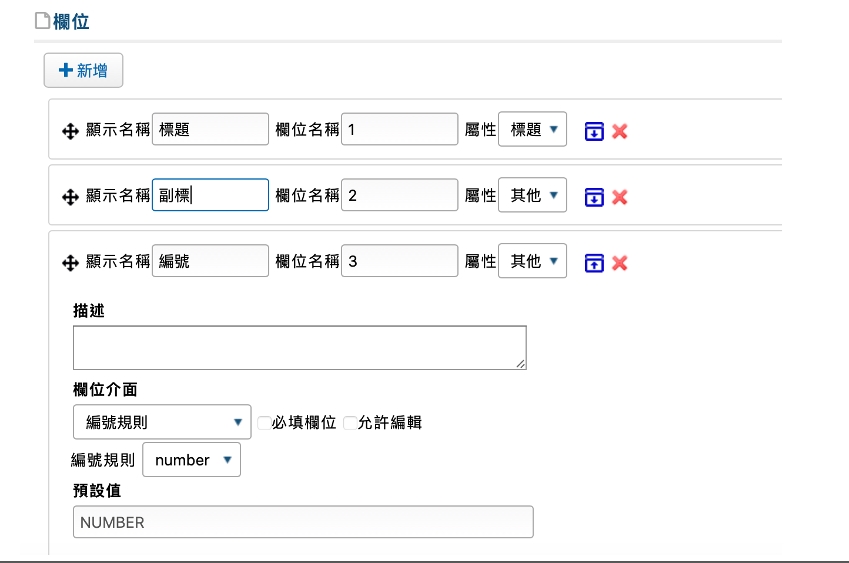Screen dimensions: 849x563
Task: Delete the 副標 field row
Action: [619, 197]
